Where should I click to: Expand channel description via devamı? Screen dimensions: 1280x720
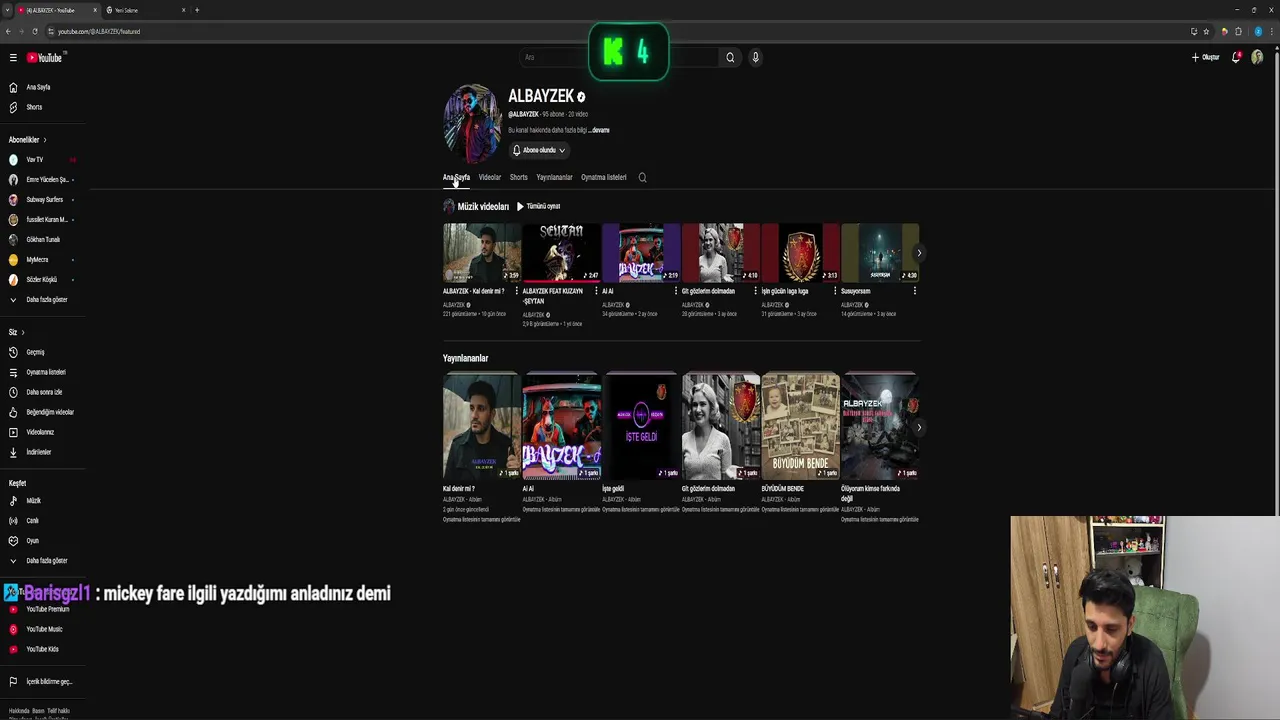[598, 130]
